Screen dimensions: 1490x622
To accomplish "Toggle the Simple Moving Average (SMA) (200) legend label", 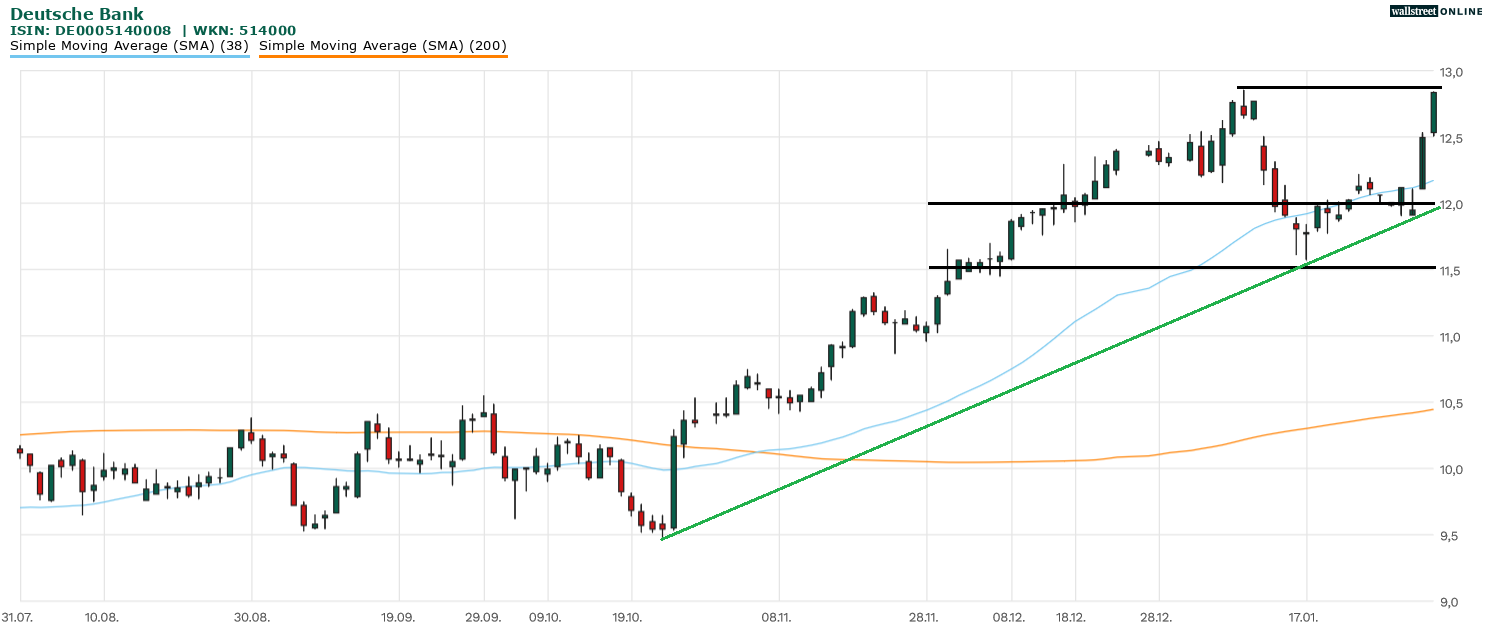I will (x=383, y=45).
